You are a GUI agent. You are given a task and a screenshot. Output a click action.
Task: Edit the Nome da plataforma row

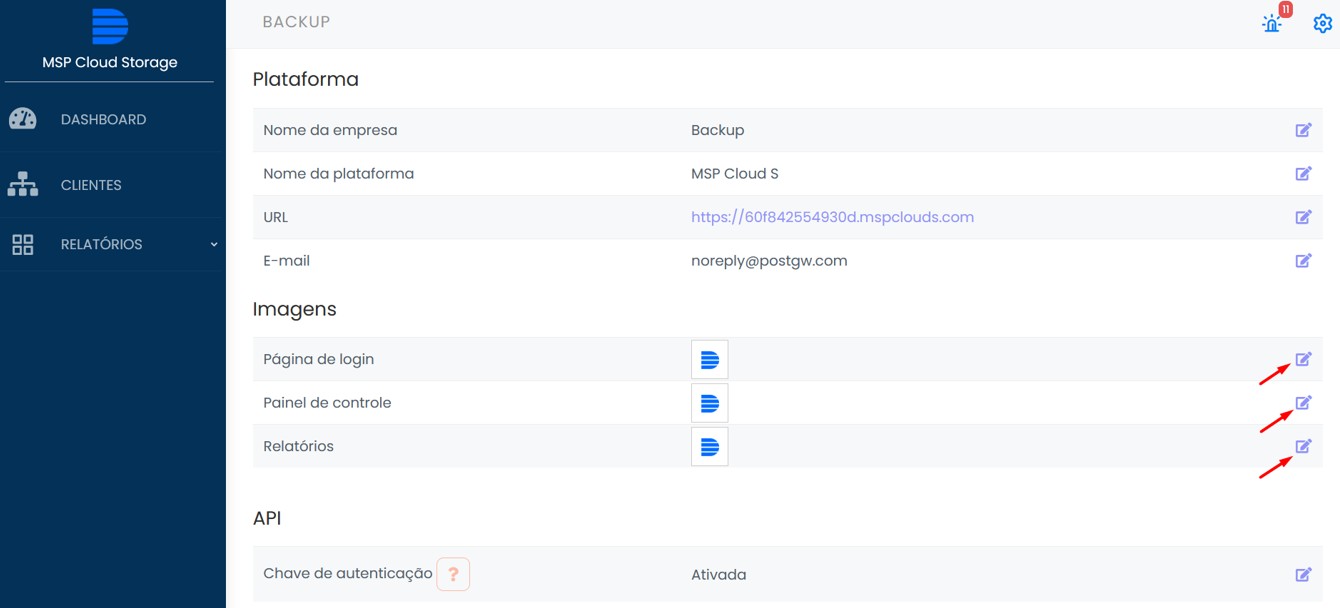click(1303, 173)
